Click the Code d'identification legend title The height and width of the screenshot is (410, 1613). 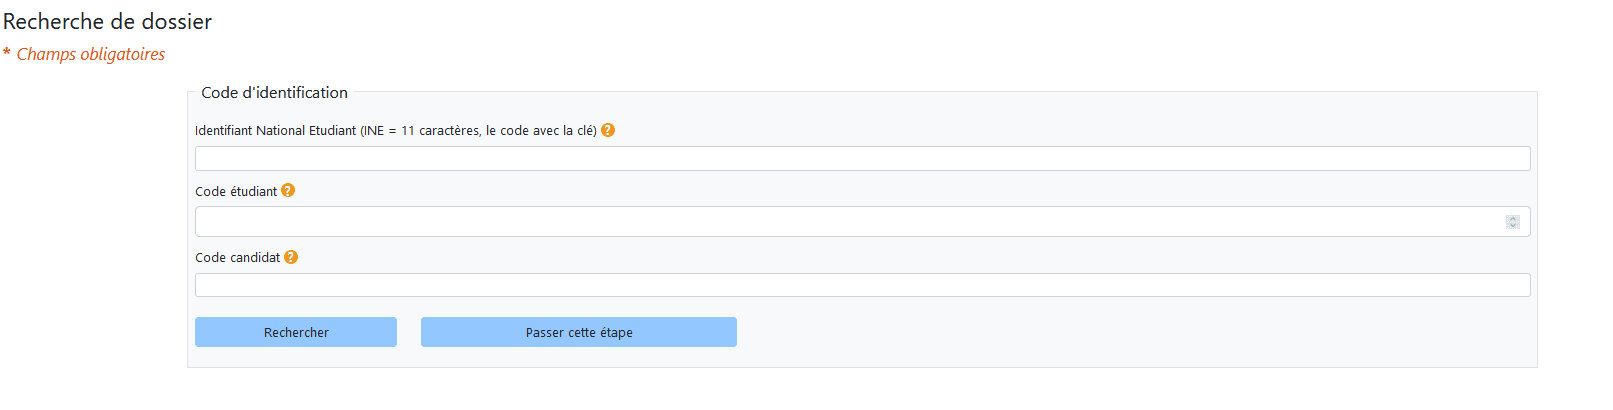tap(274, 92)
